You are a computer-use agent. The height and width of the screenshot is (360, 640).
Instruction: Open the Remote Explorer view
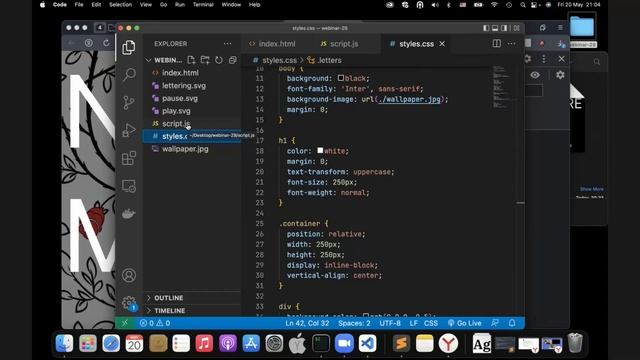point(129,186)
